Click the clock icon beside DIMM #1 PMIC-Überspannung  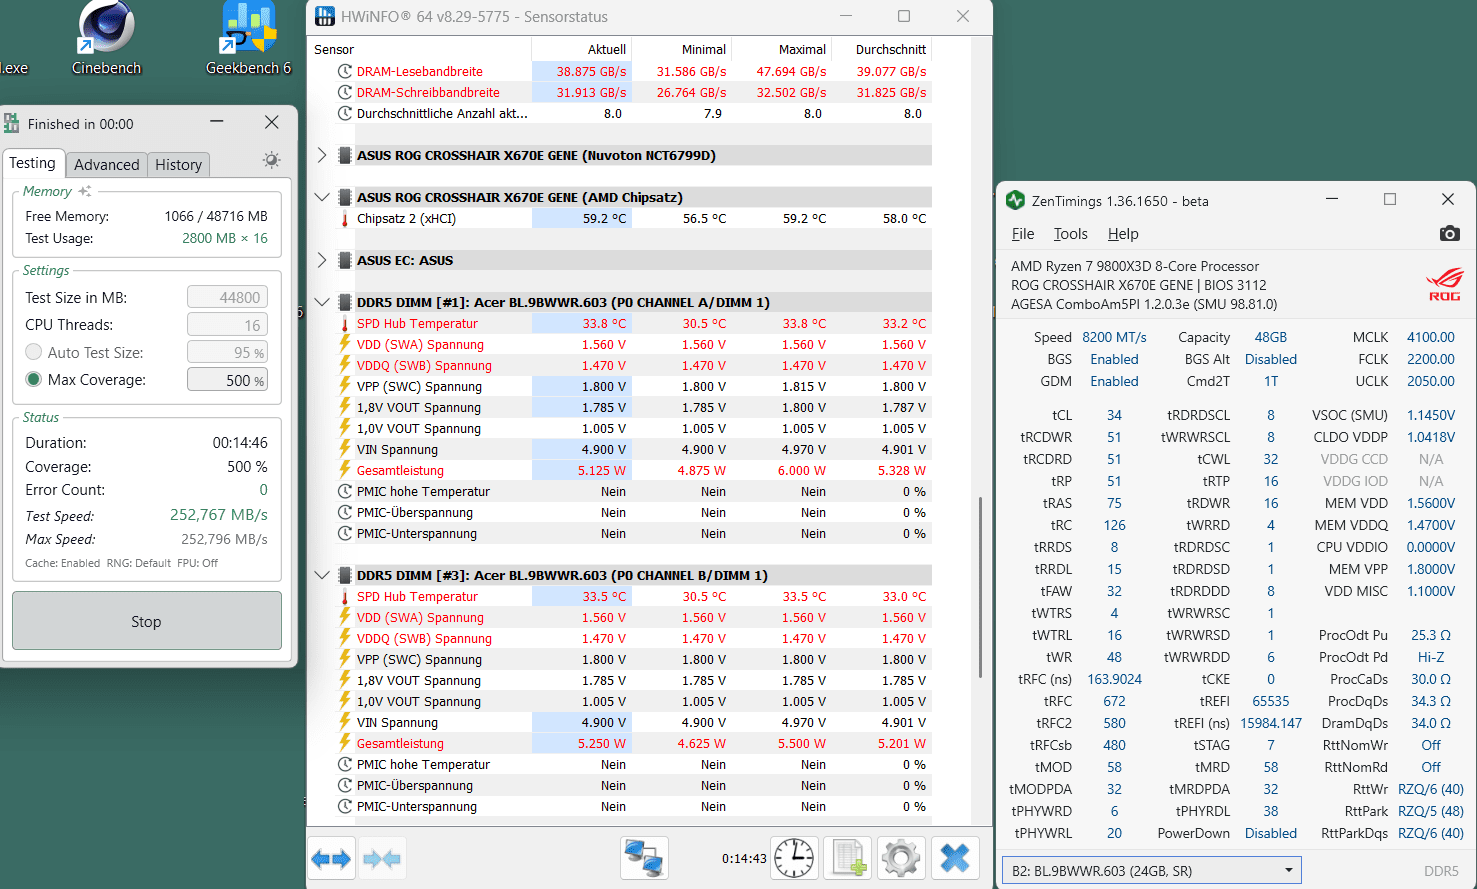344,512
